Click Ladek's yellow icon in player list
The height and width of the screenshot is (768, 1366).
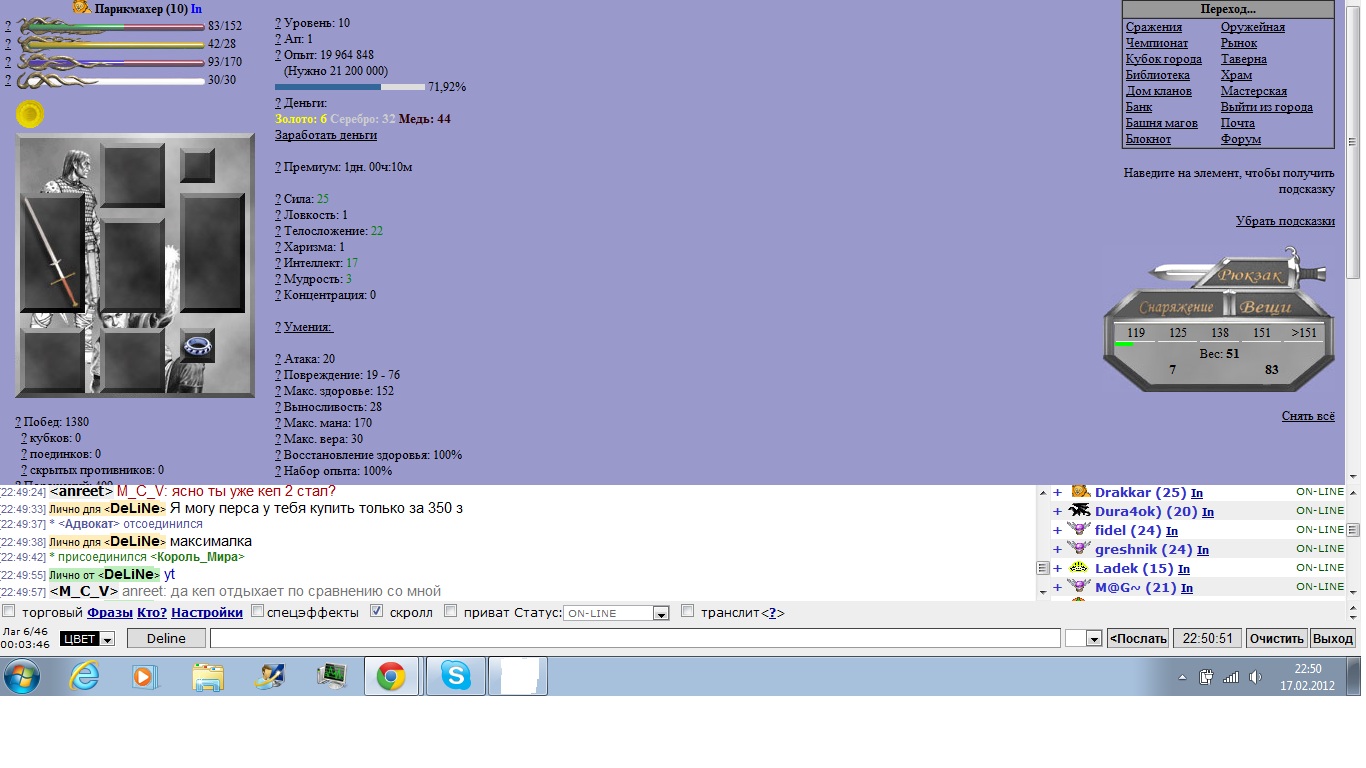pos(1079,568)
